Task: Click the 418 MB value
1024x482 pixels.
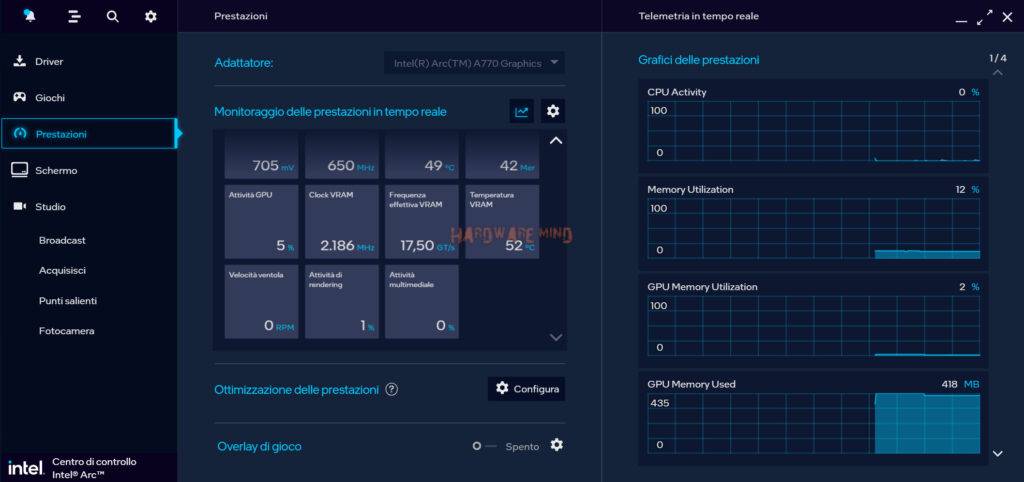Action: (x=960, y=384)
